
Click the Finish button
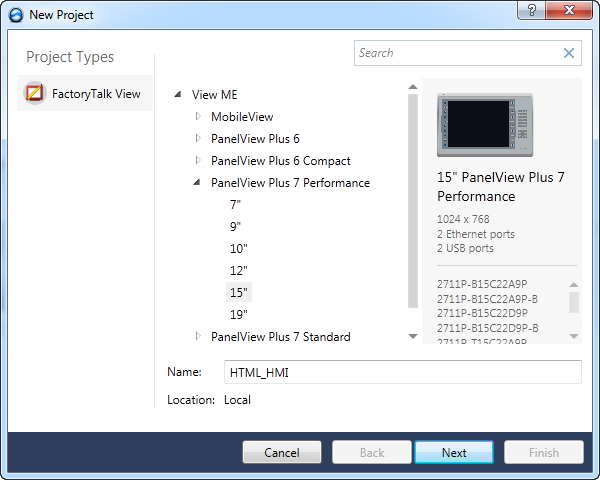[544, 452]
